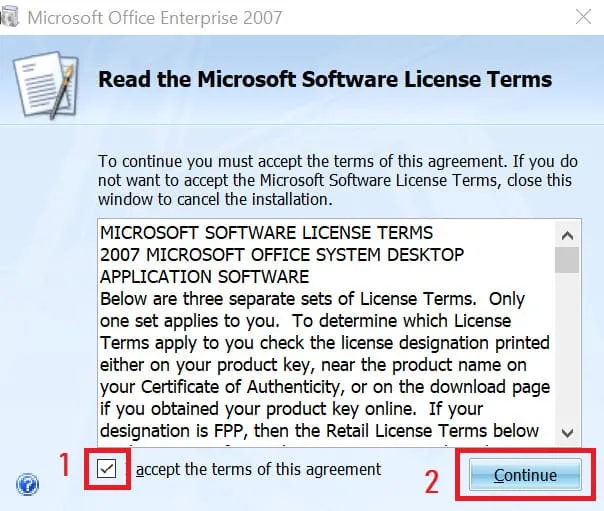Click the red number 2 annotation
The height and width of the screenshot is (511, 604).
coord(431,482)
